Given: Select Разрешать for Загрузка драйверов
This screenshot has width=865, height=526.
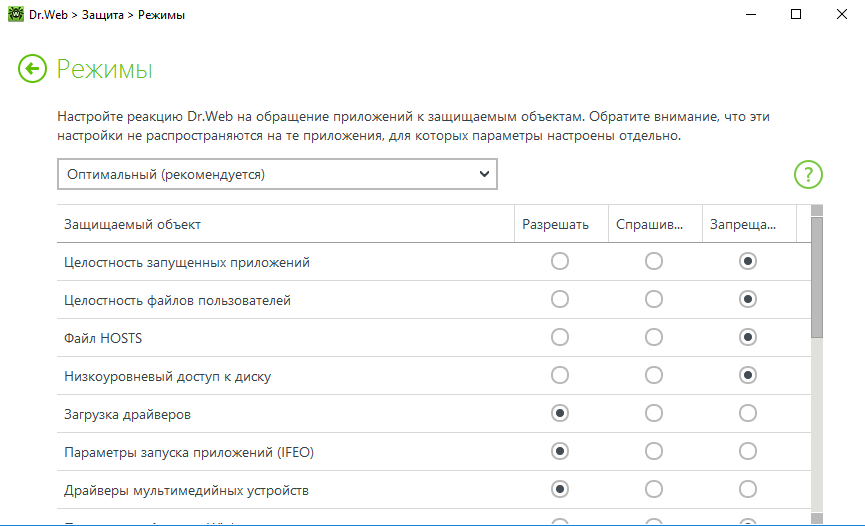Looking at the screenshot, I should [x=560, y=413].
